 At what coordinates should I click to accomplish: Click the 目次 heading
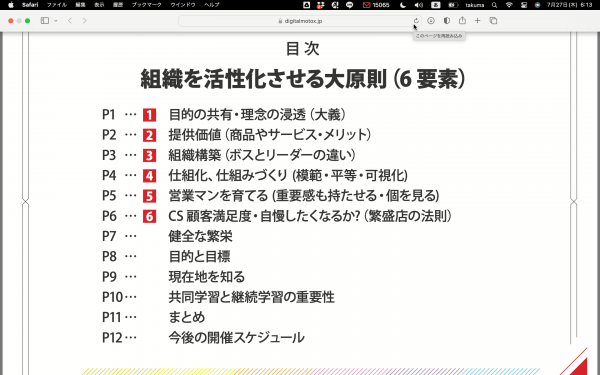302,49
